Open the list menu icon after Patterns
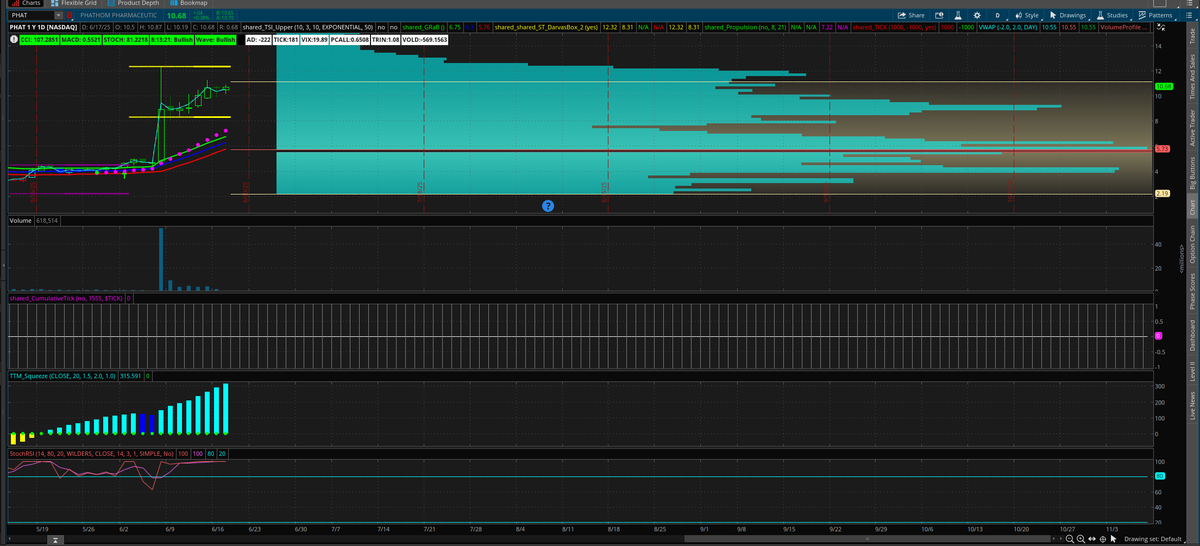 (x=1188, y=15)
